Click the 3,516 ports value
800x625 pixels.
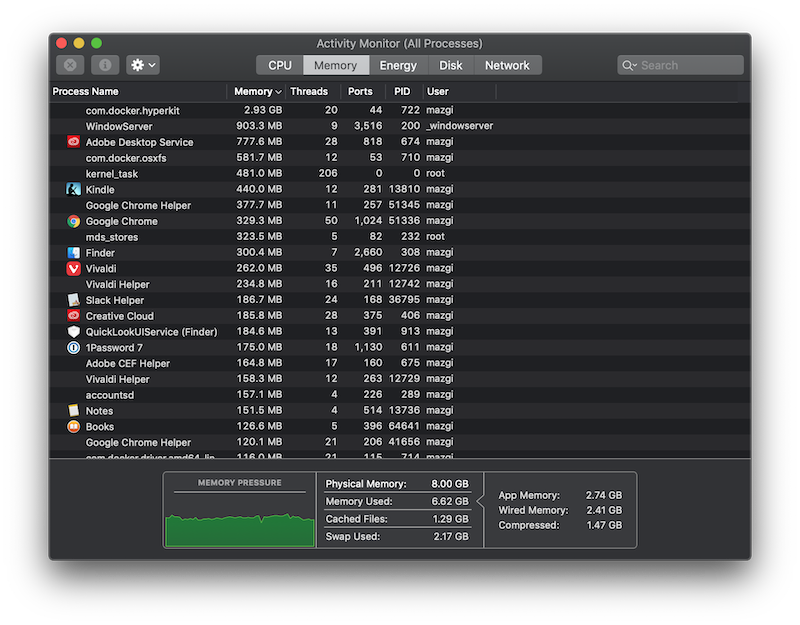pos(368,126)
